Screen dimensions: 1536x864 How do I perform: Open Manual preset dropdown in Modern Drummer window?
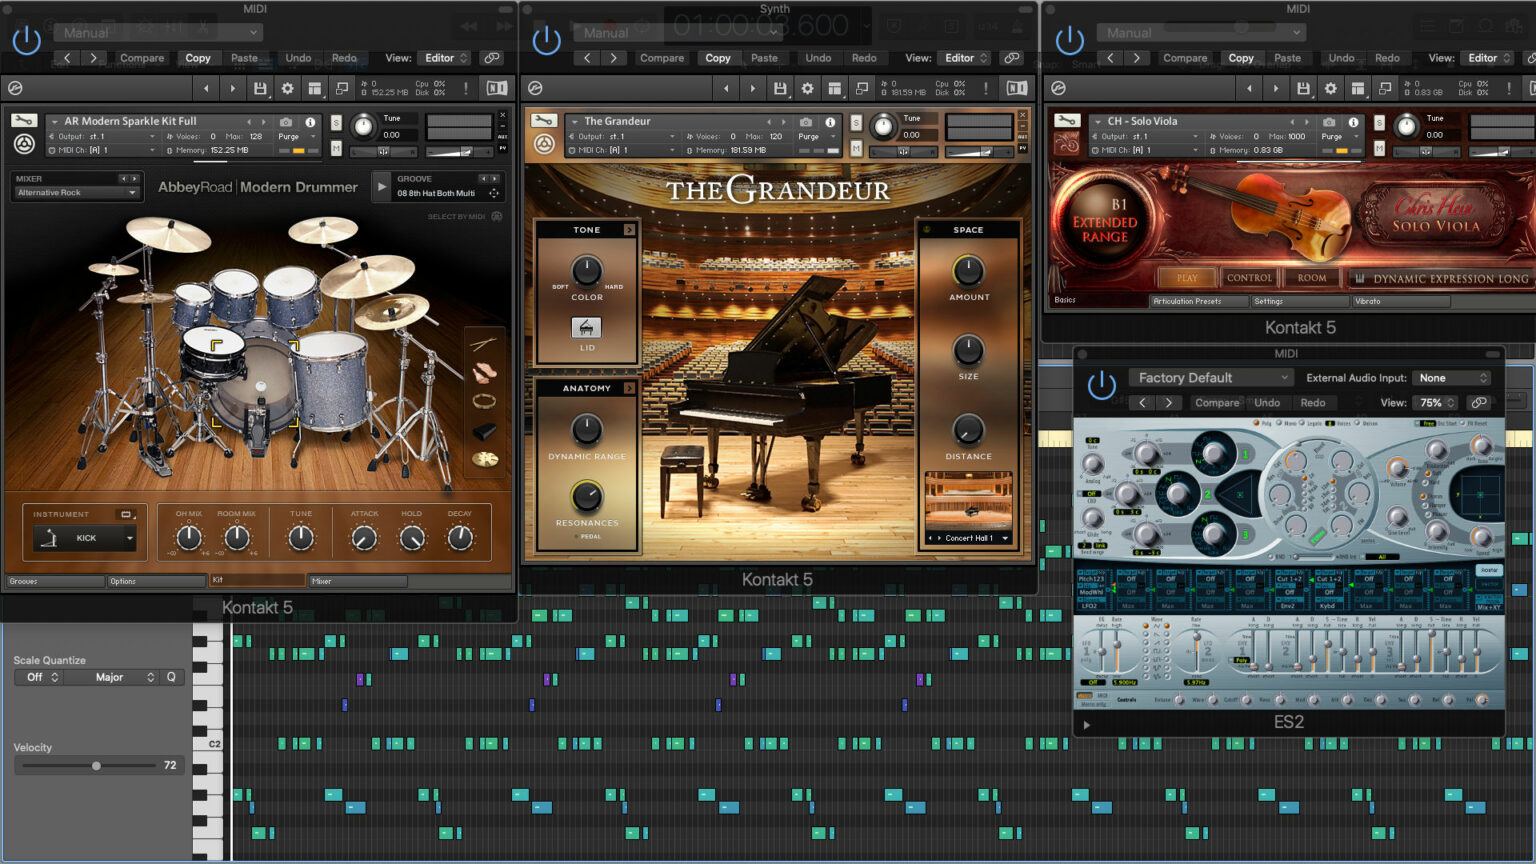pos(157,32)
